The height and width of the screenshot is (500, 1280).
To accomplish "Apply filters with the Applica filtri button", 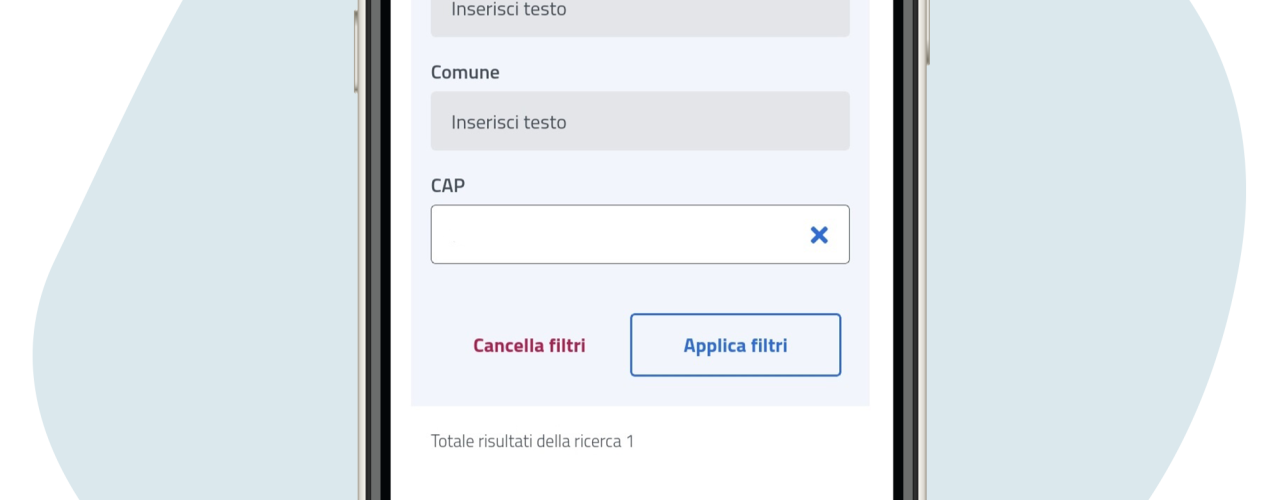I will click(x=735, y=345).
